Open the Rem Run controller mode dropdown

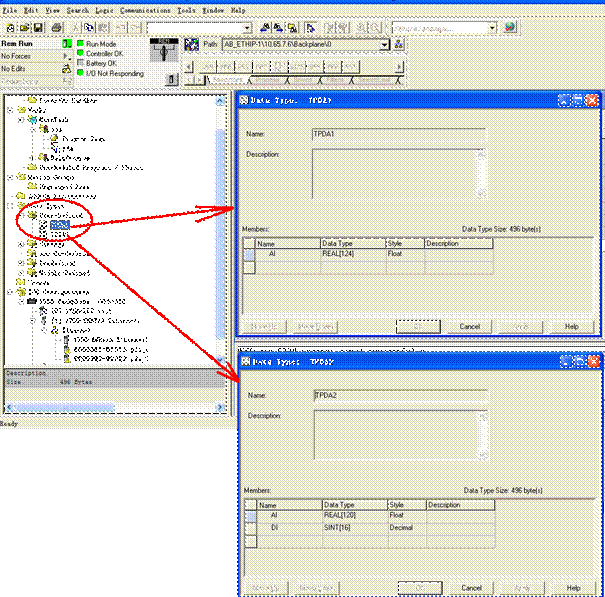point(67,45)
